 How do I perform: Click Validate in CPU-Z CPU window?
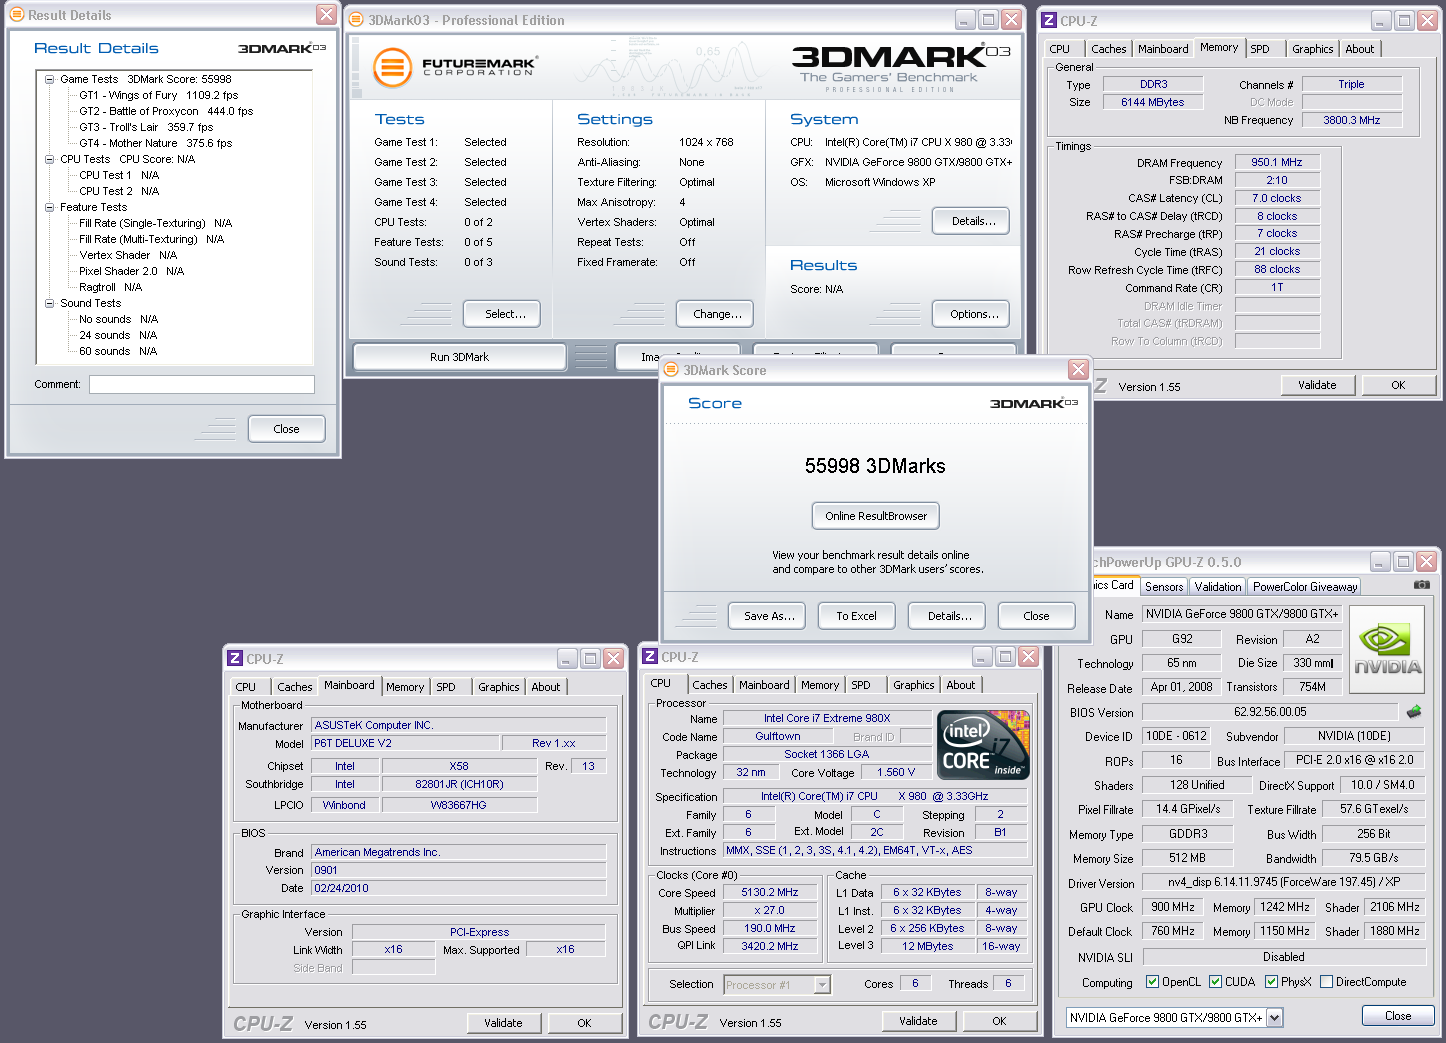[918, 1021]
